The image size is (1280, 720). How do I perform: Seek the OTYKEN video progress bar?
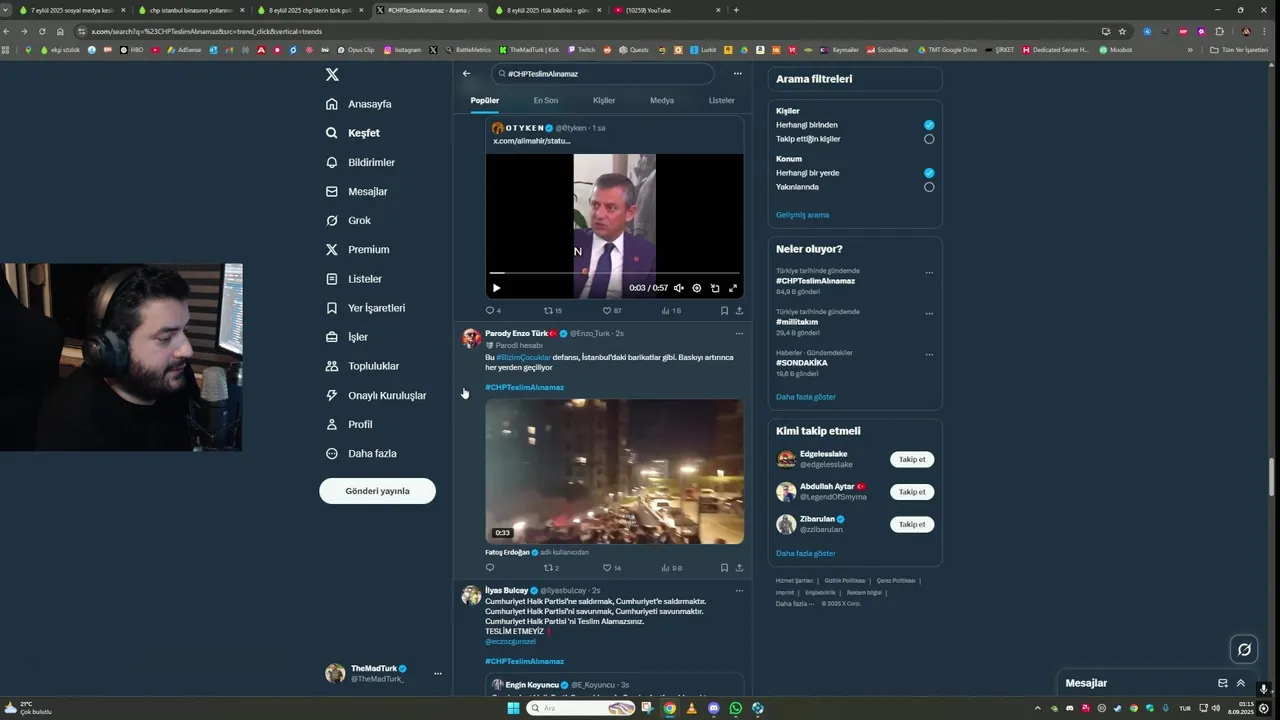(x=614, y=273)
